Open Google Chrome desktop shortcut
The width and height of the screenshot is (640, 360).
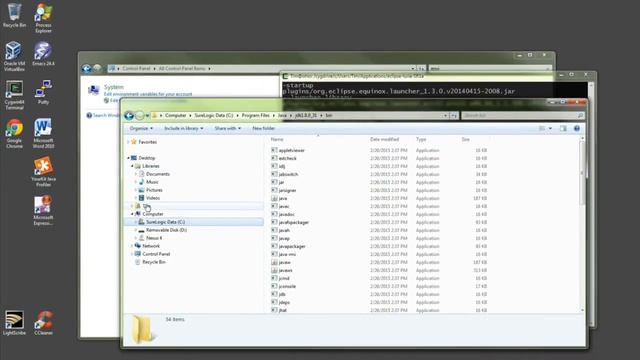pos(14,133)
